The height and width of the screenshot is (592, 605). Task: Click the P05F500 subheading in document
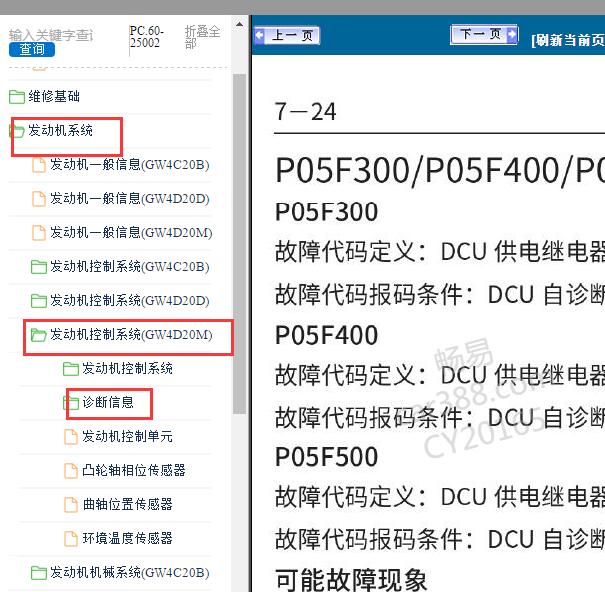(x=326, y=457)
